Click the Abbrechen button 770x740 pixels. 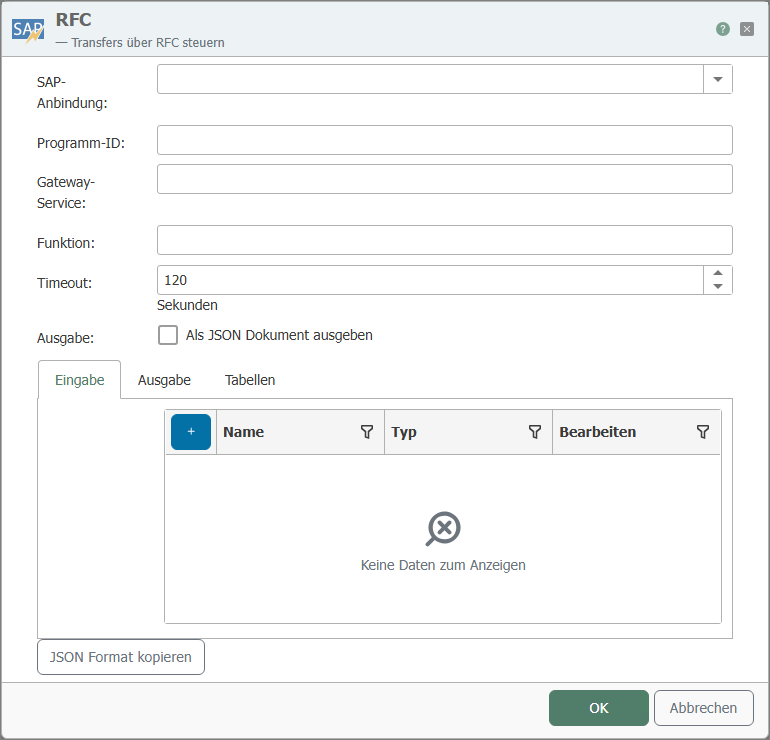703,708
